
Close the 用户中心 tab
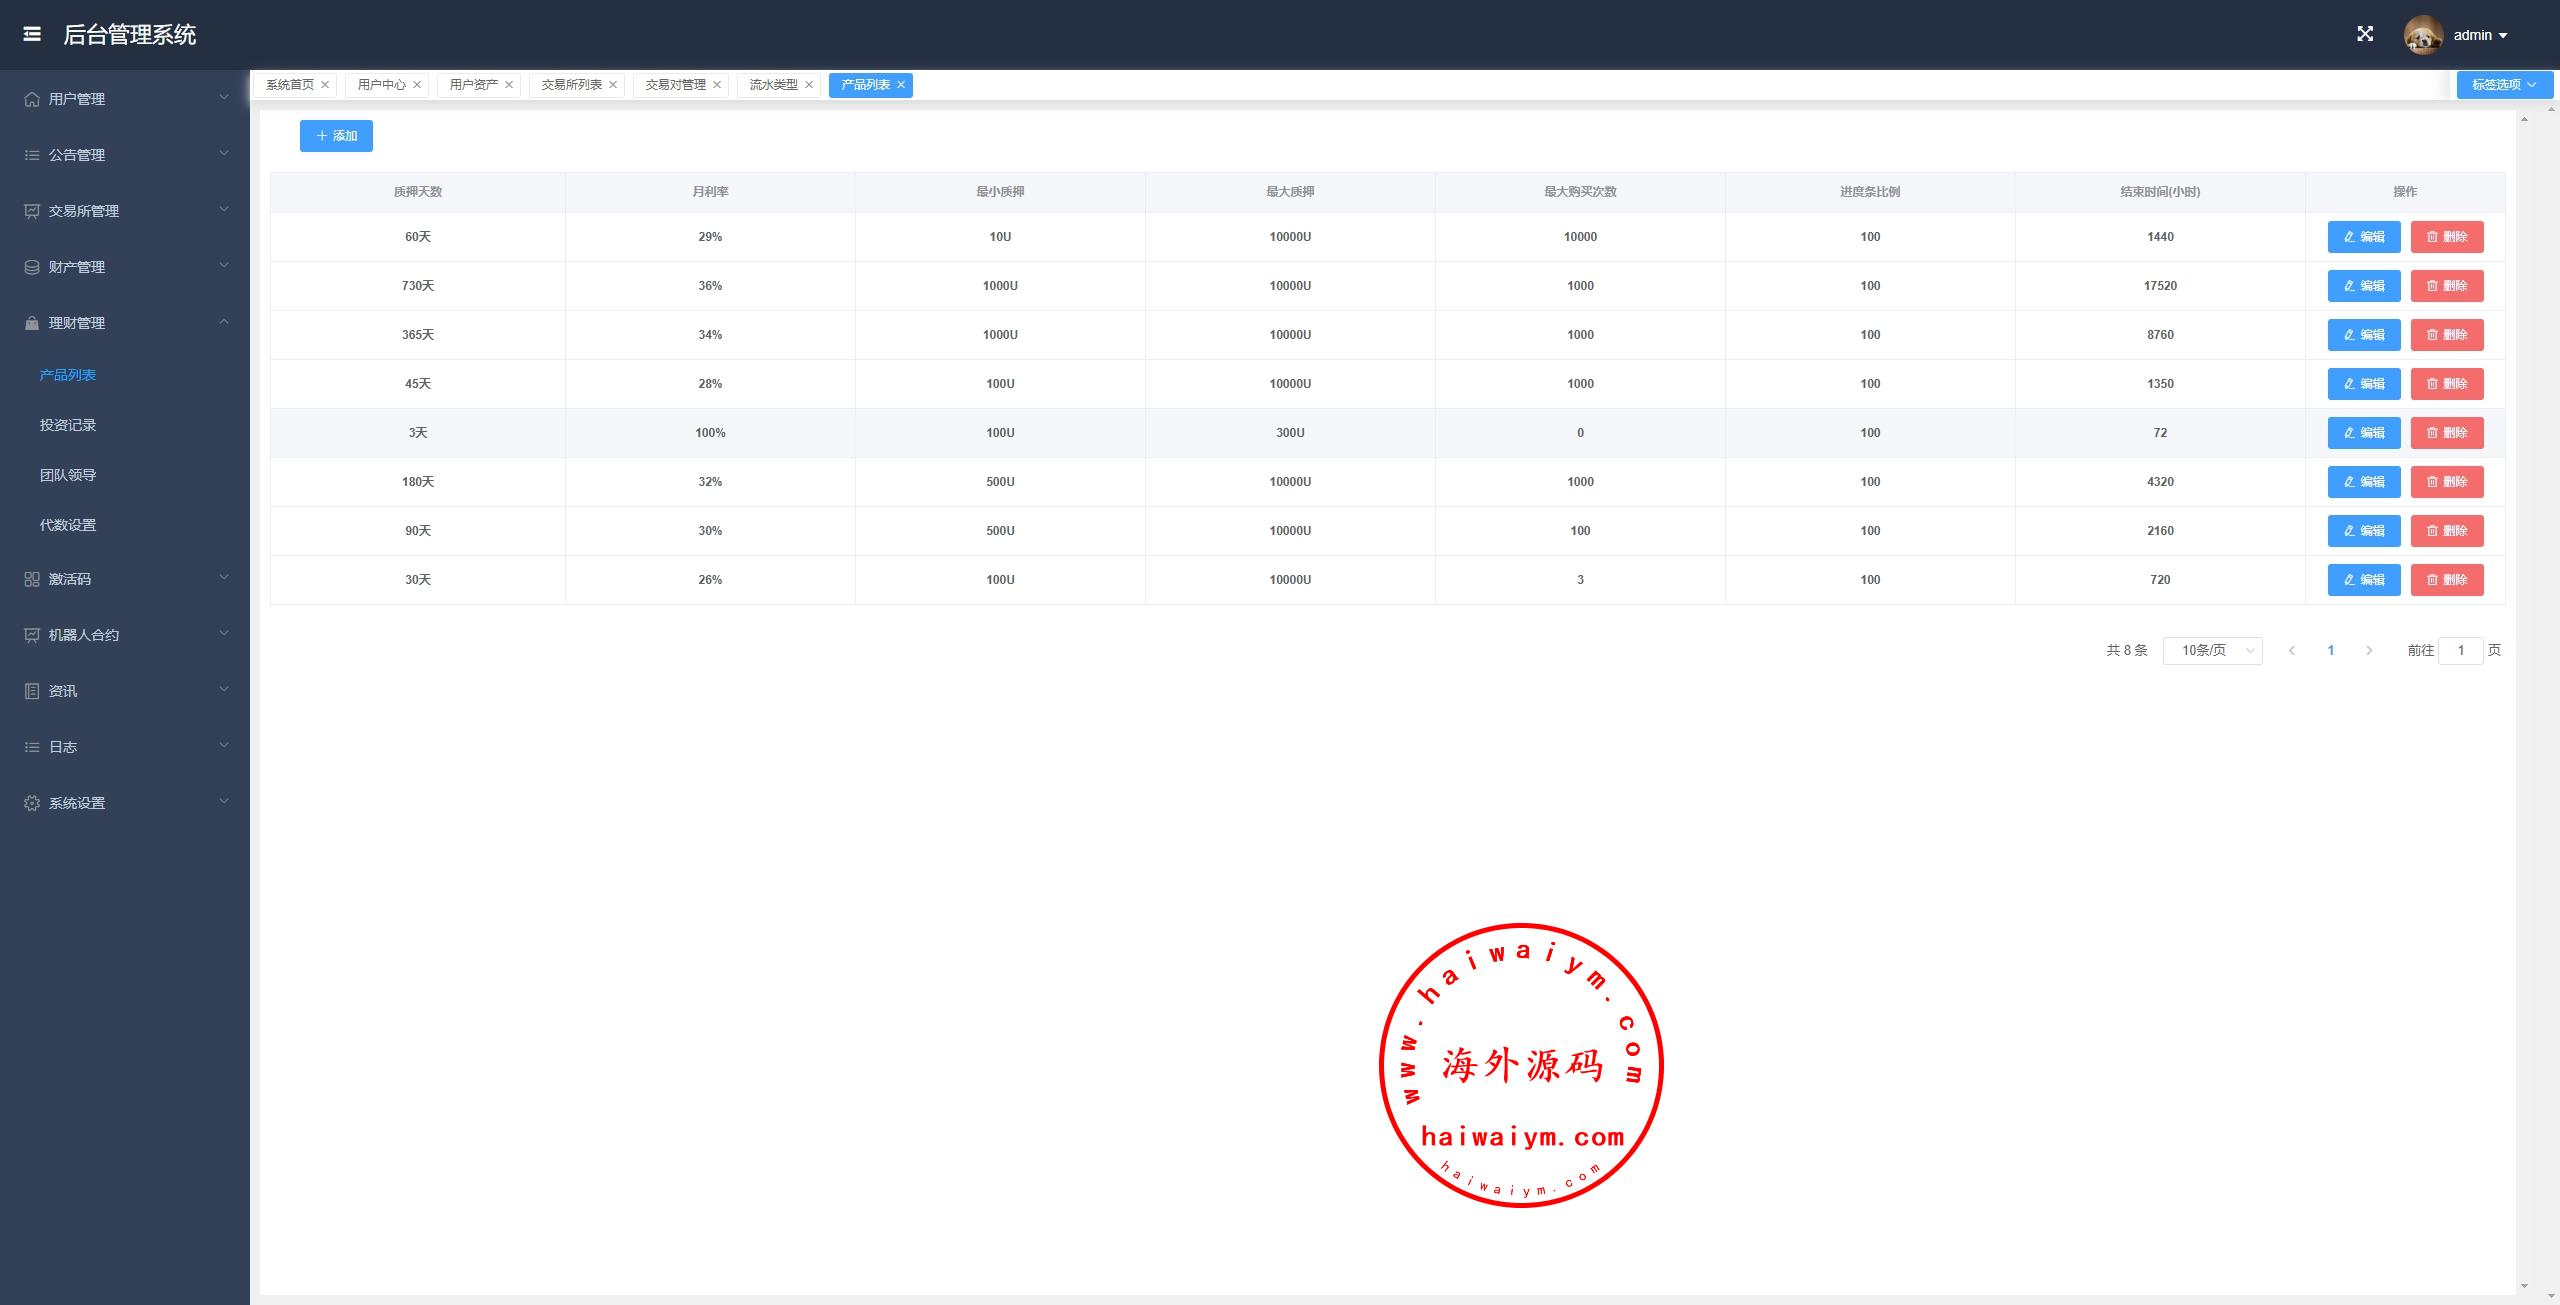click(x=417, y=85)
